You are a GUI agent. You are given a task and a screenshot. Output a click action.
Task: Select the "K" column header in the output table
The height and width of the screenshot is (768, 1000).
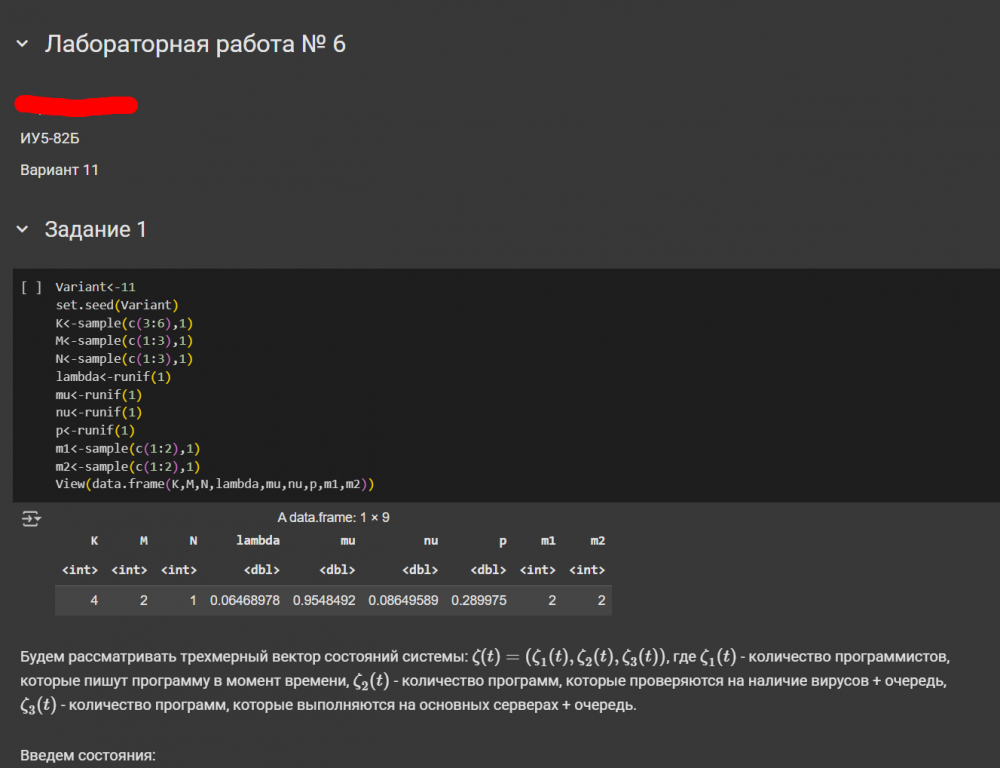(95, 540)
